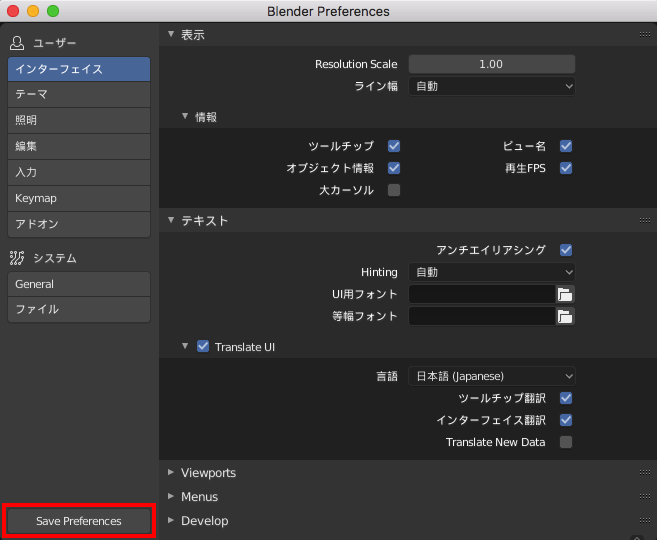Switch to the 入力 tab
The image size is (657, 540).
[79, 173]
